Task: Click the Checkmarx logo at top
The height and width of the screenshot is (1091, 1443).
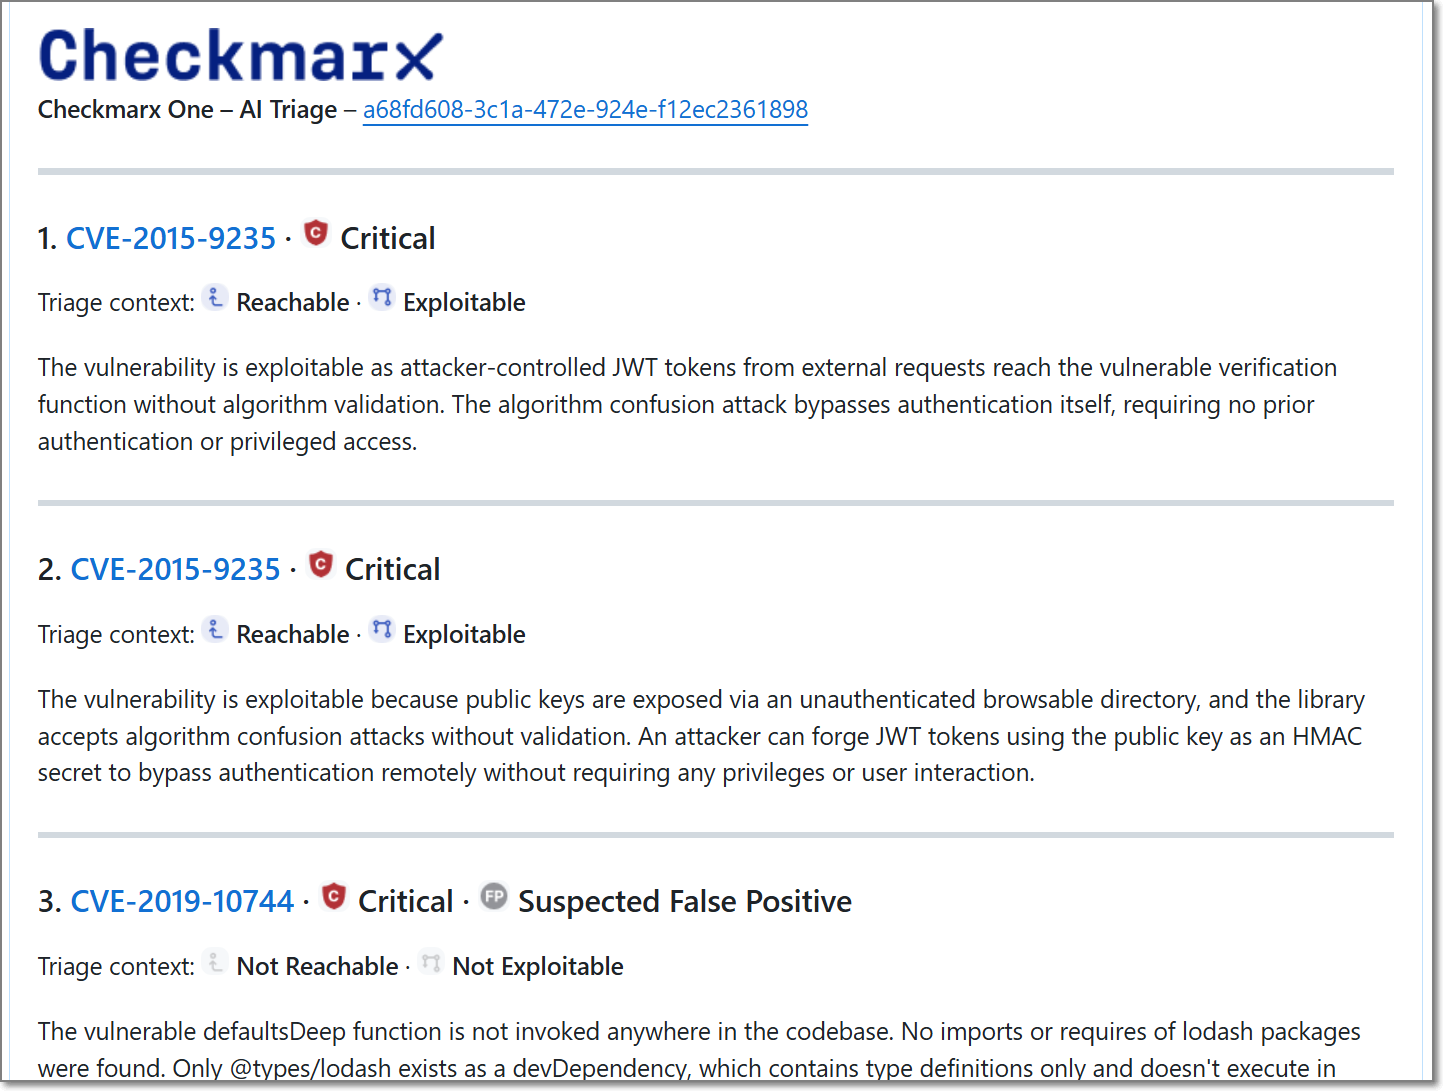Action: coord(240,54)
